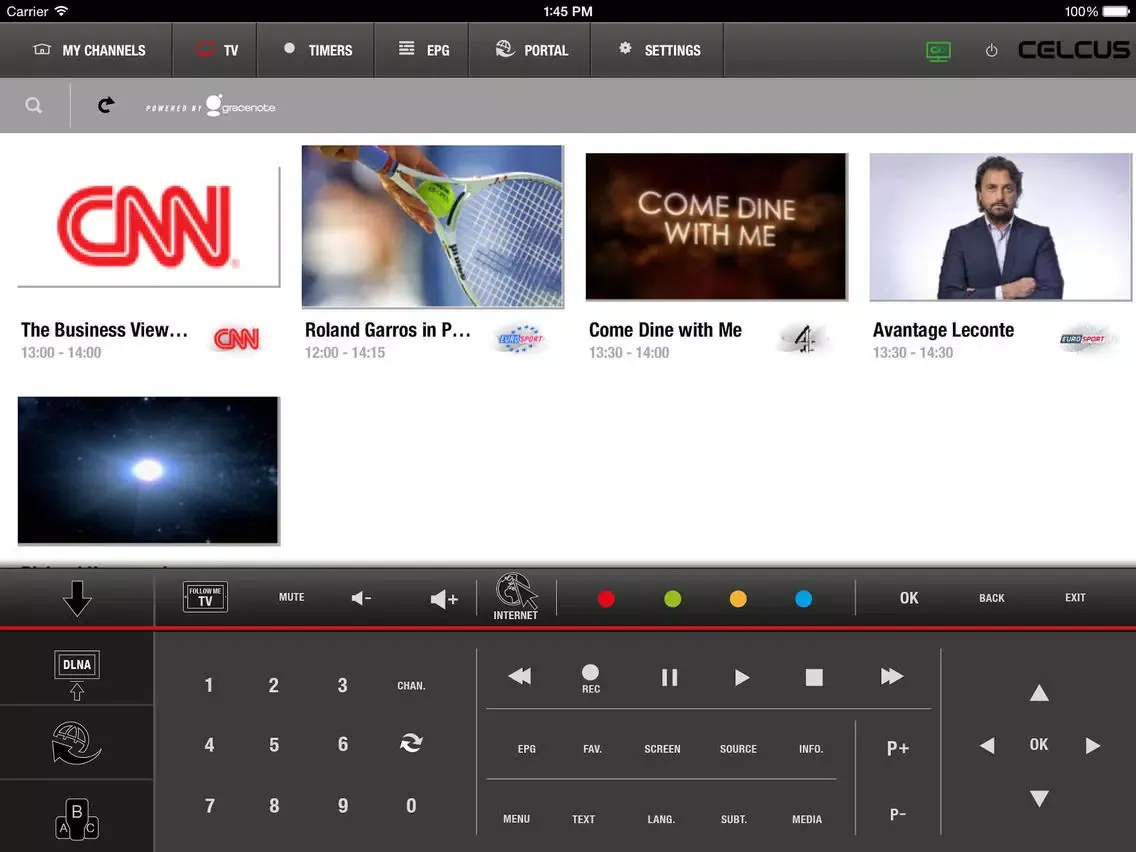The height and width of the screenshot is (852, 1136).
Task: Tap the FAV. button
Action: pos(593,749)
